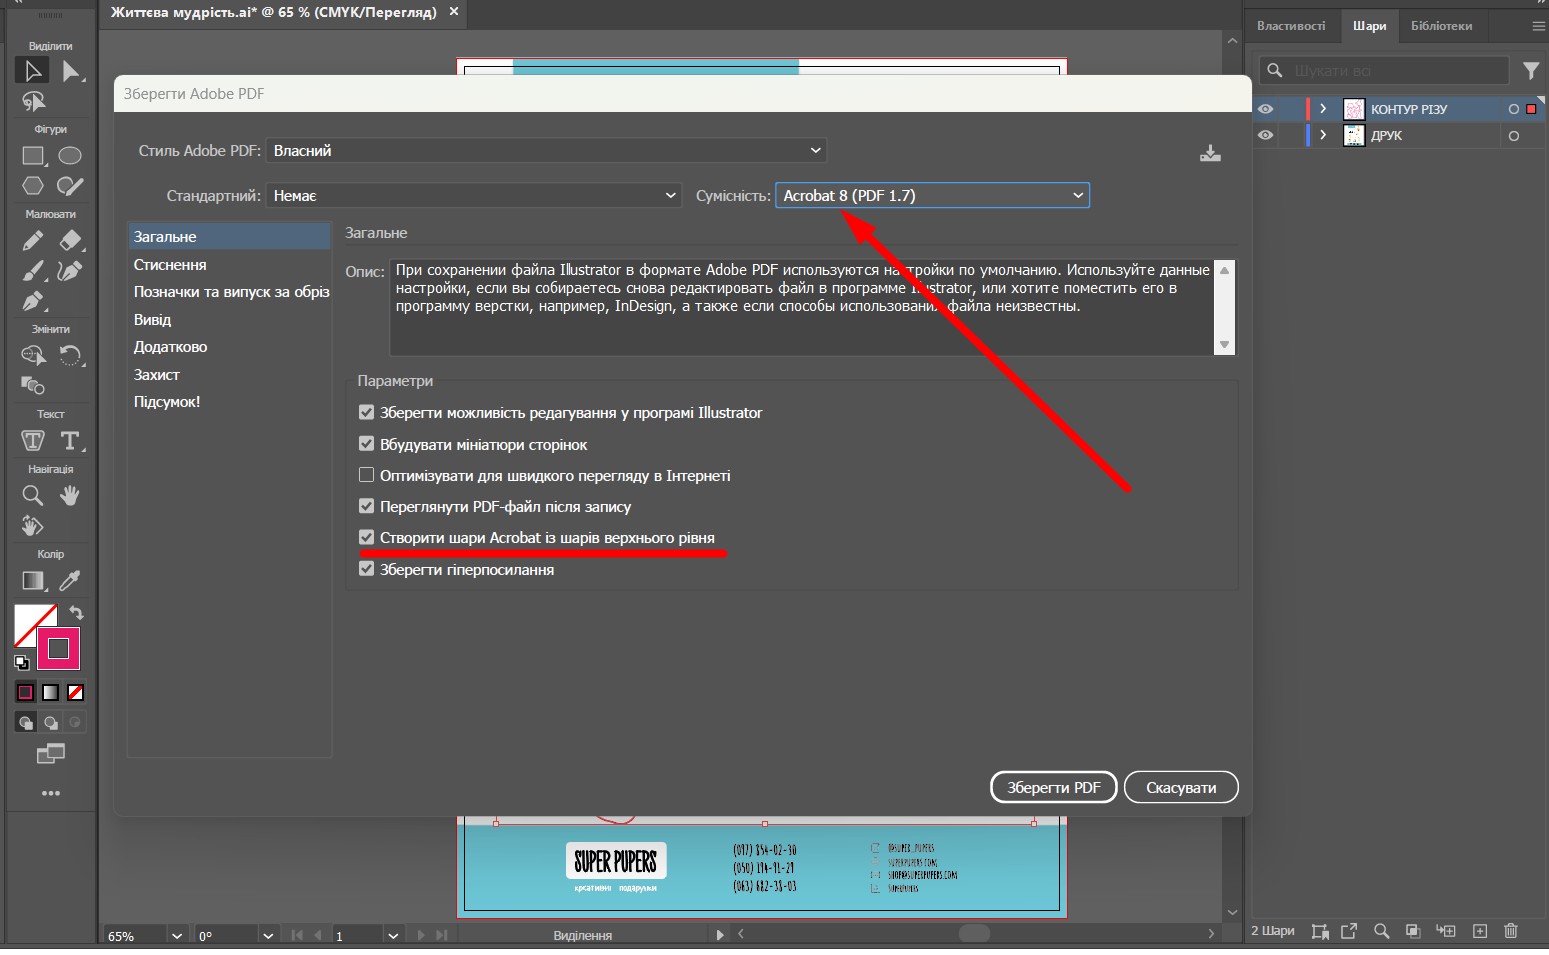The image size is (1549, 955).
Task: Enable optimize for fast web view
Action: point(367,475)
